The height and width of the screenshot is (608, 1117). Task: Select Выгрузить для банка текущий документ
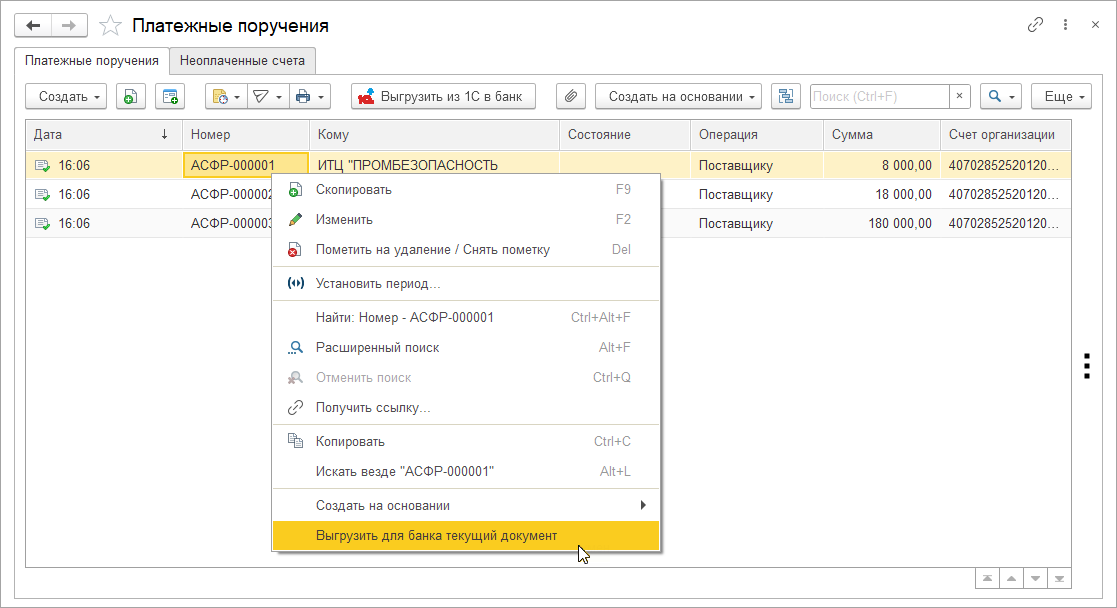click(436, 536)
